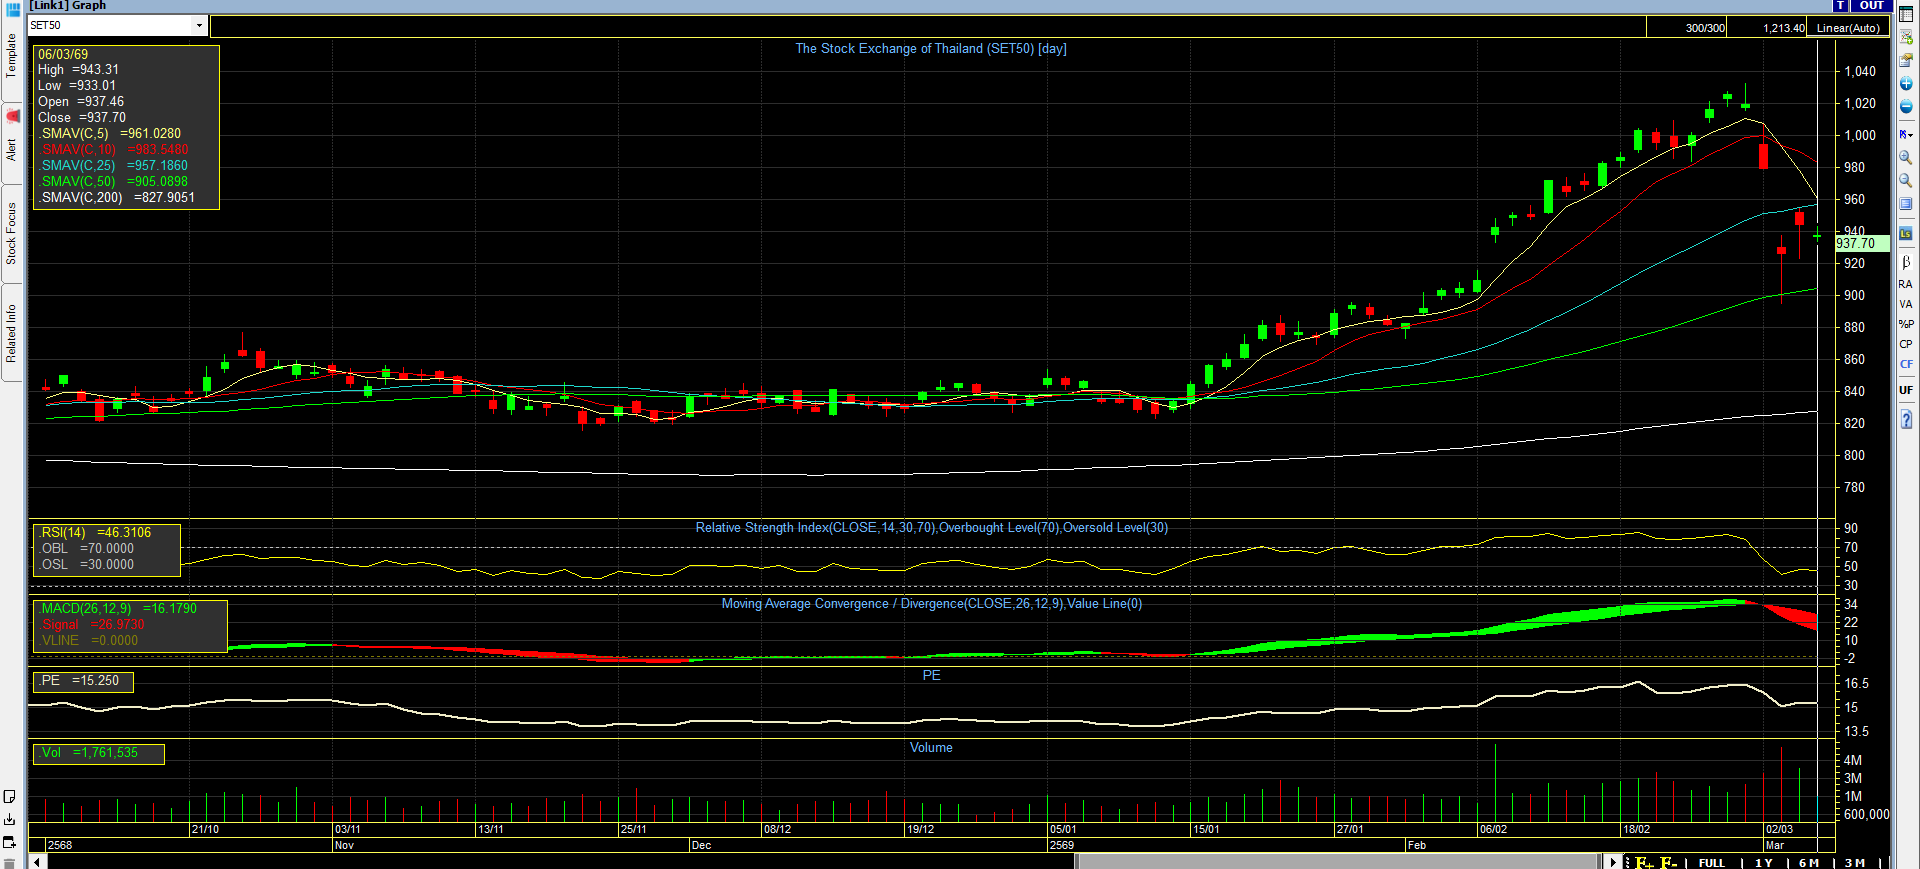Switch to the Related Info side tab
1920x869 pixels.
(11, 333)
